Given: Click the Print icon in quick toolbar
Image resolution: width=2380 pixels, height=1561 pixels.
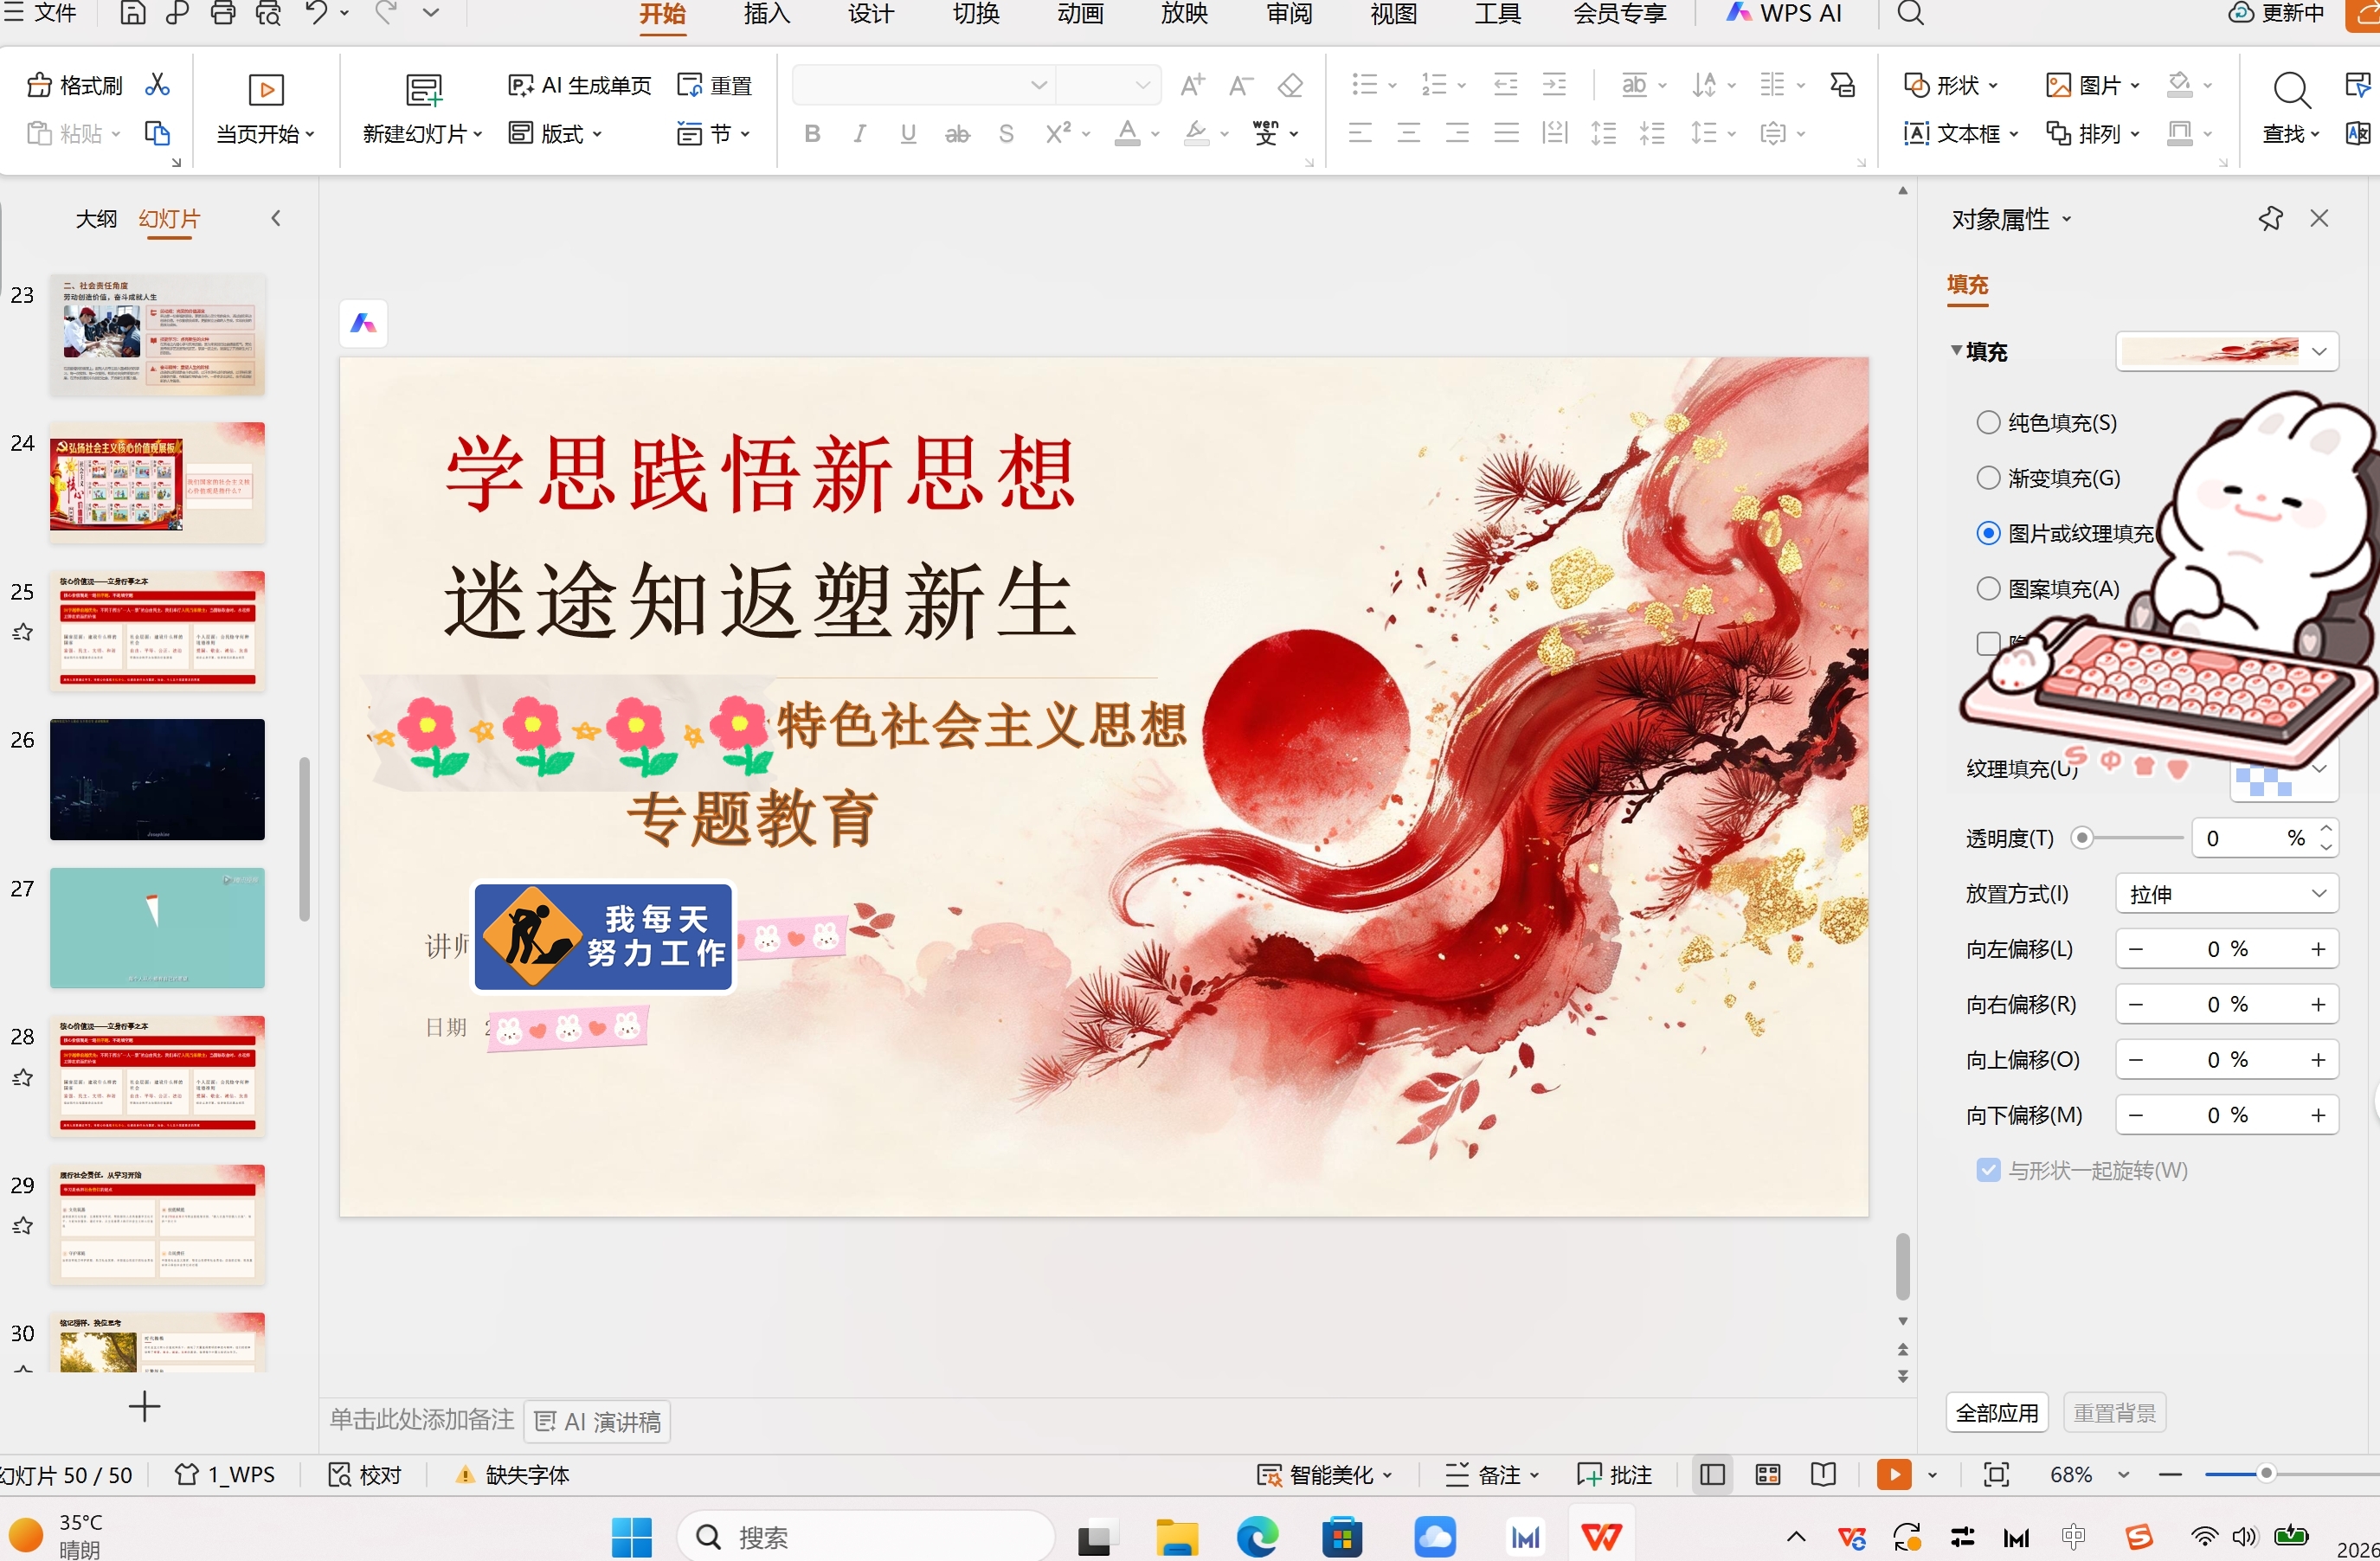Looking at the screenshot, I should (x=223, y=13).
